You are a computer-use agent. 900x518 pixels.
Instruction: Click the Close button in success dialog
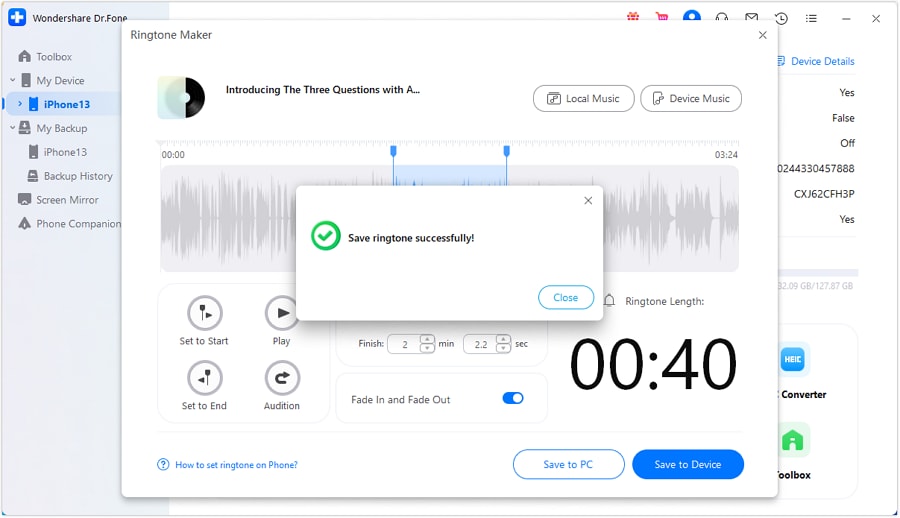click(565, 297)
